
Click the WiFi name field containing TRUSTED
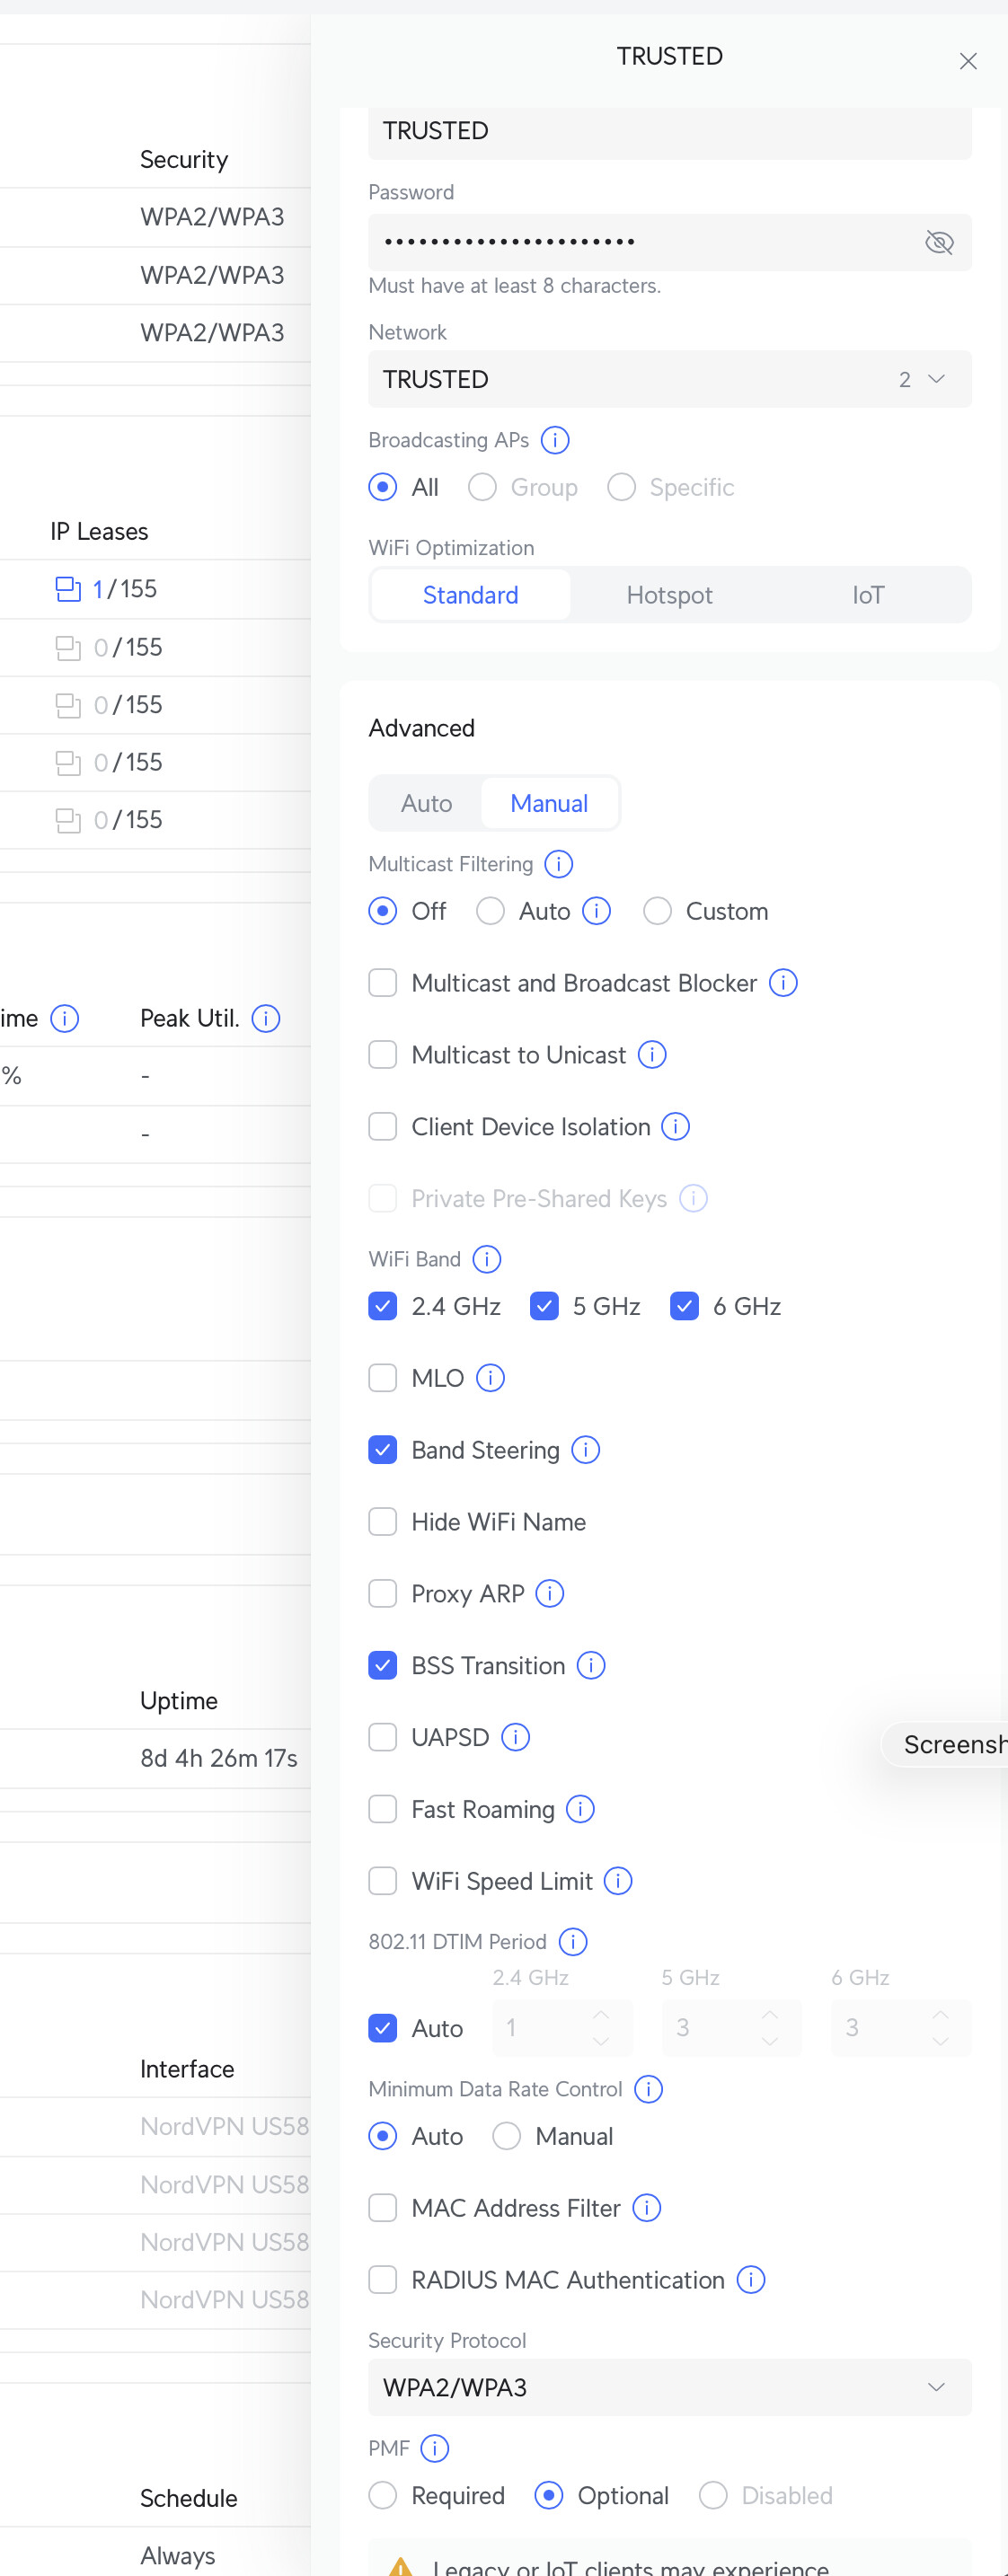(x=669, y=131)
